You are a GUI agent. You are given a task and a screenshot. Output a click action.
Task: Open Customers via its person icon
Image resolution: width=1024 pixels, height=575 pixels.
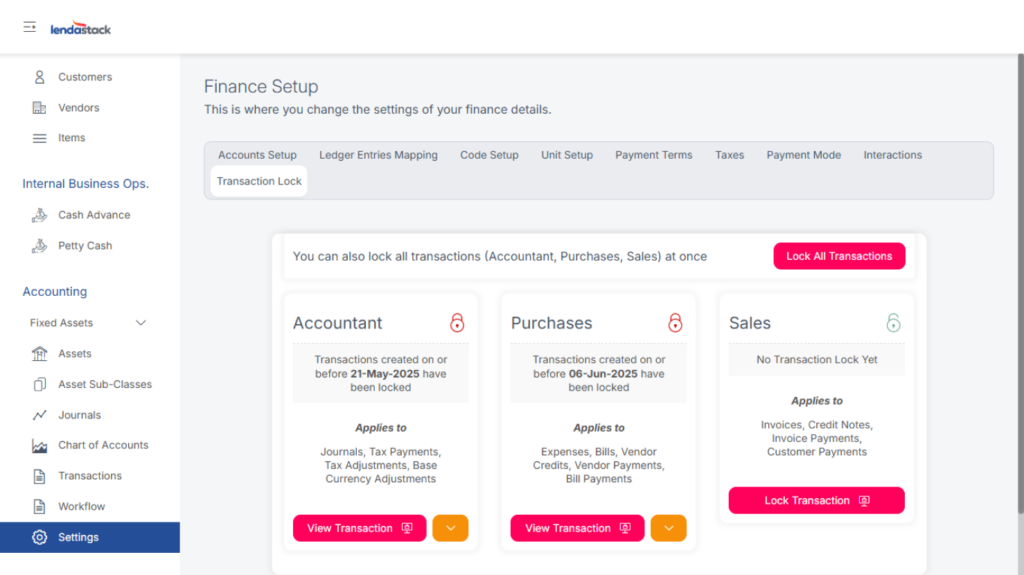[40, 77]
